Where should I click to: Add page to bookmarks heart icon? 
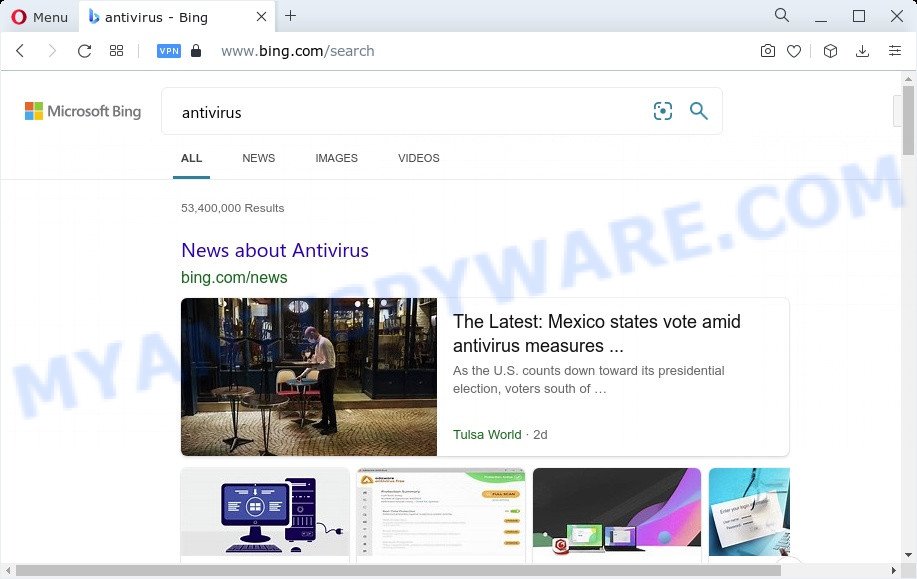pyautogui.click(x=794, y=51)
